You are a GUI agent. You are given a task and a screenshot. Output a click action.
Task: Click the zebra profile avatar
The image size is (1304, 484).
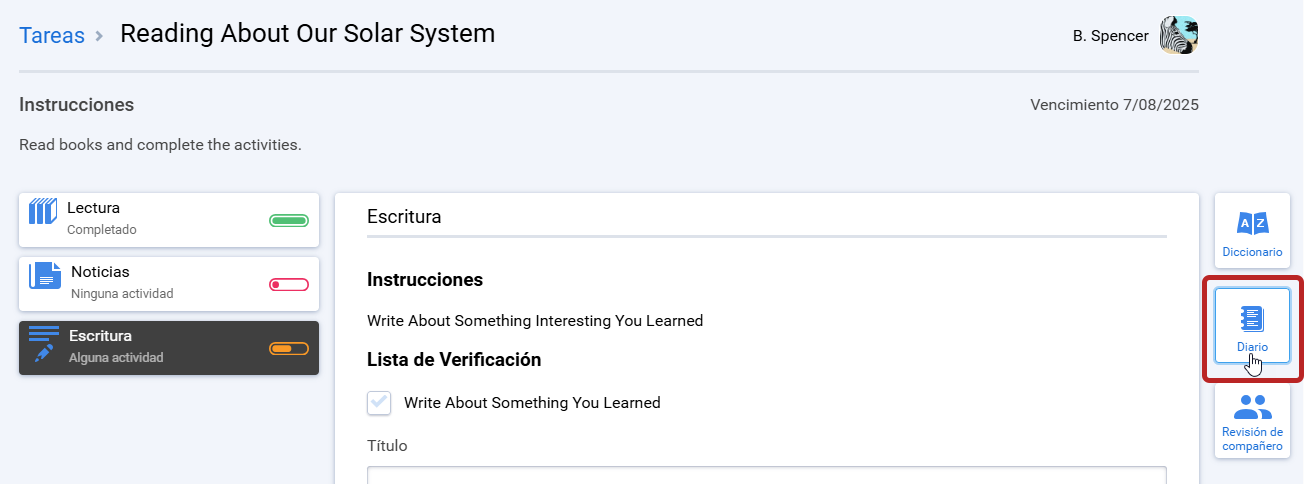1178,35
